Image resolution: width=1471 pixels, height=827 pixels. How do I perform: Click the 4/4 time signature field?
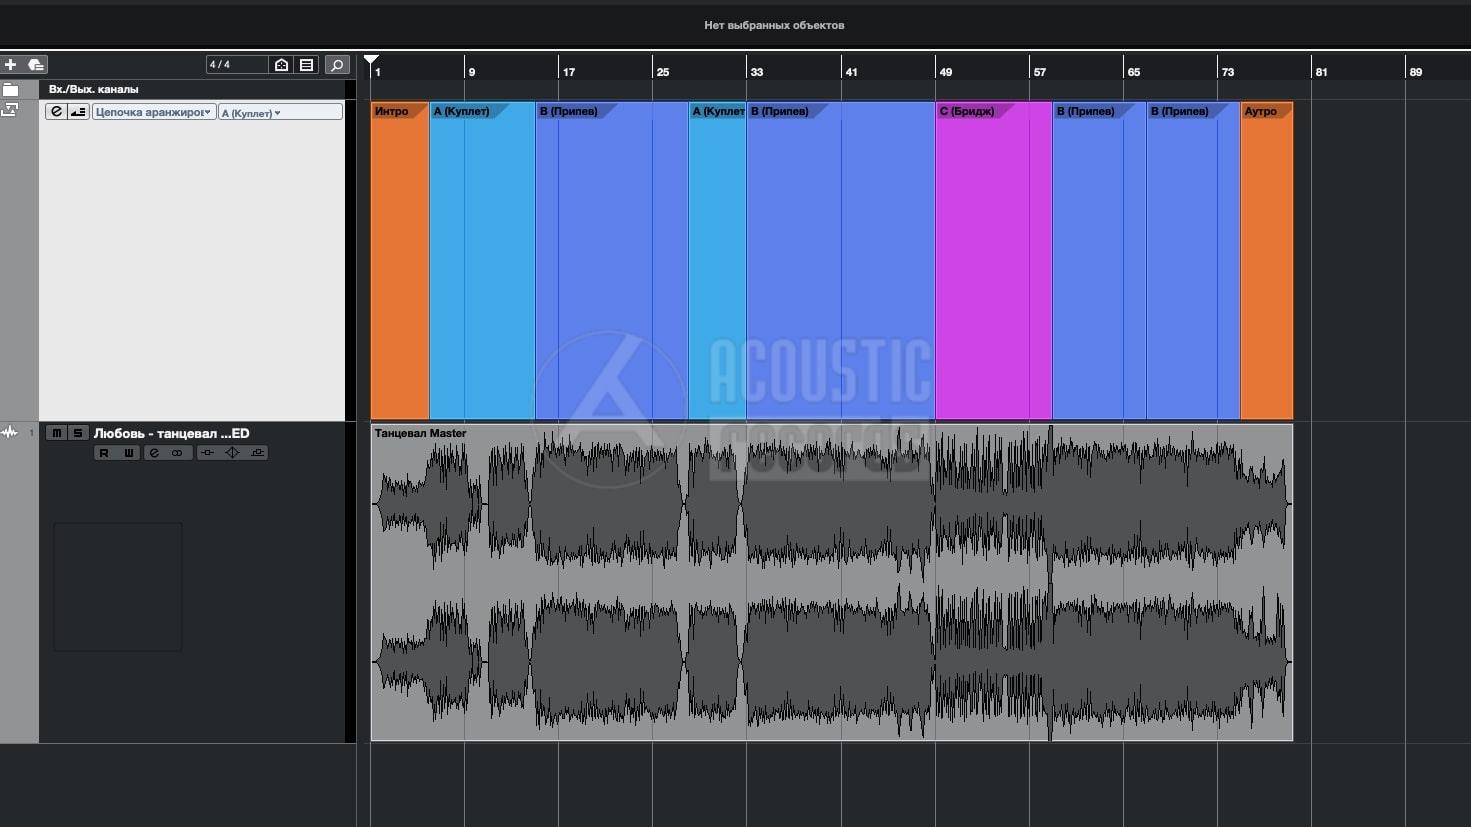237,65
